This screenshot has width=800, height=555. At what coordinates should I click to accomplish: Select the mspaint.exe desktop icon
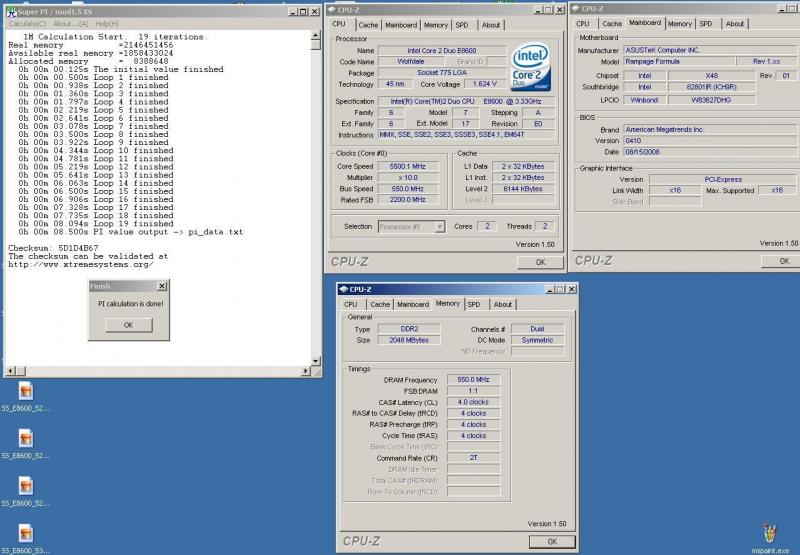770,539
